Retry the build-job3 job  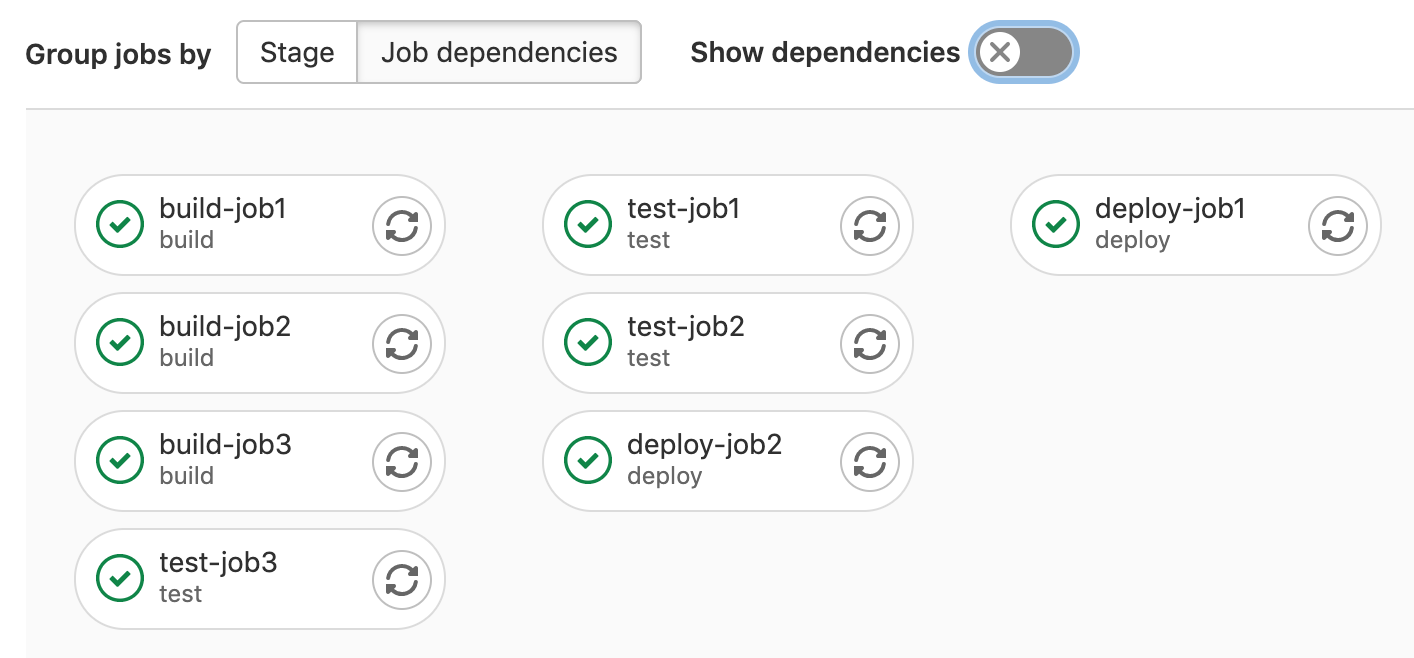(402, 461)
